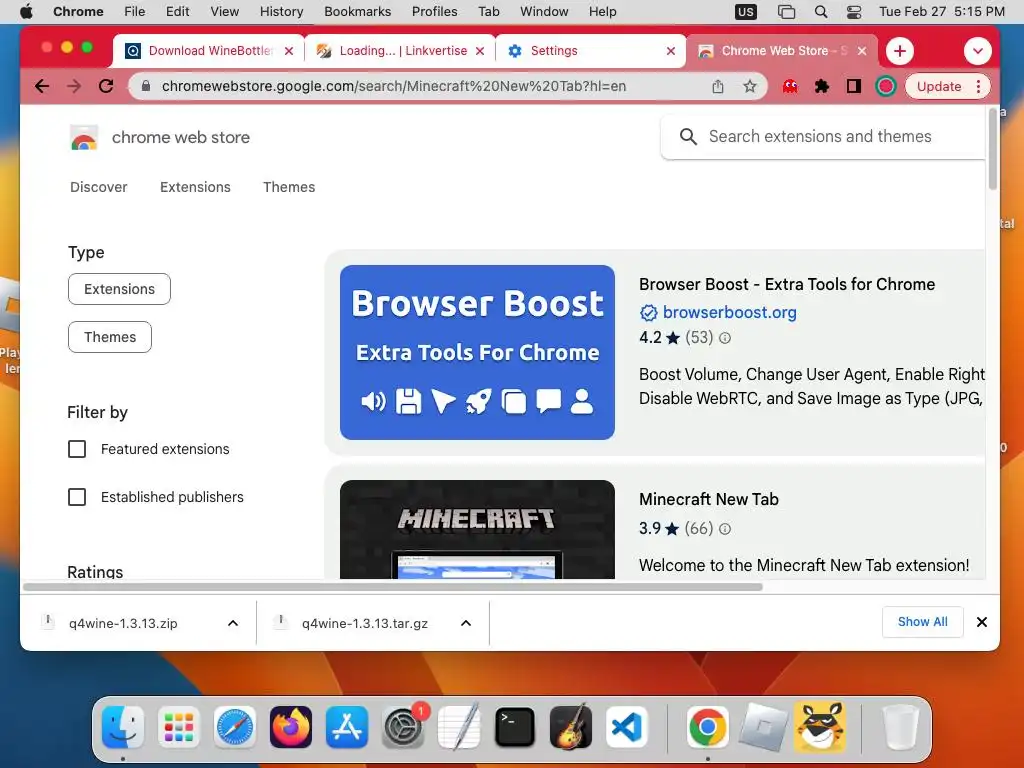Check the Featured extensions checkbox

[77, 449]
